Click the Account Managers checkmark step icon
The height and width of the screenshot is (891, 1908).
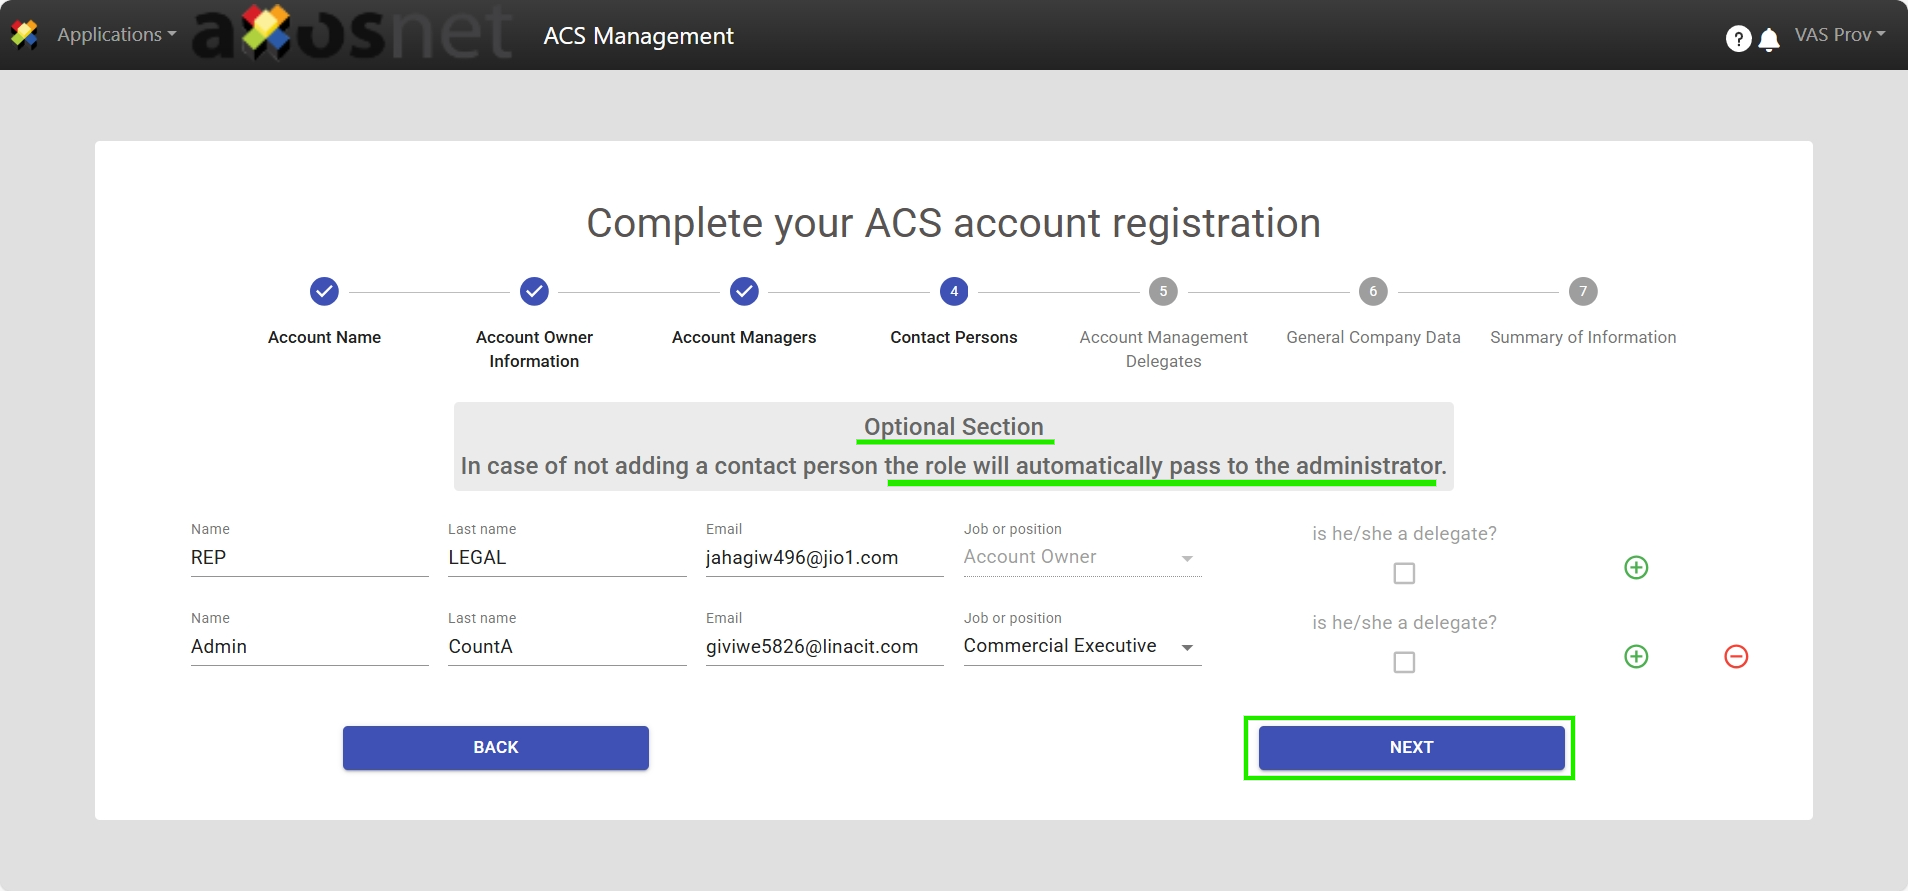pos(744,292)
